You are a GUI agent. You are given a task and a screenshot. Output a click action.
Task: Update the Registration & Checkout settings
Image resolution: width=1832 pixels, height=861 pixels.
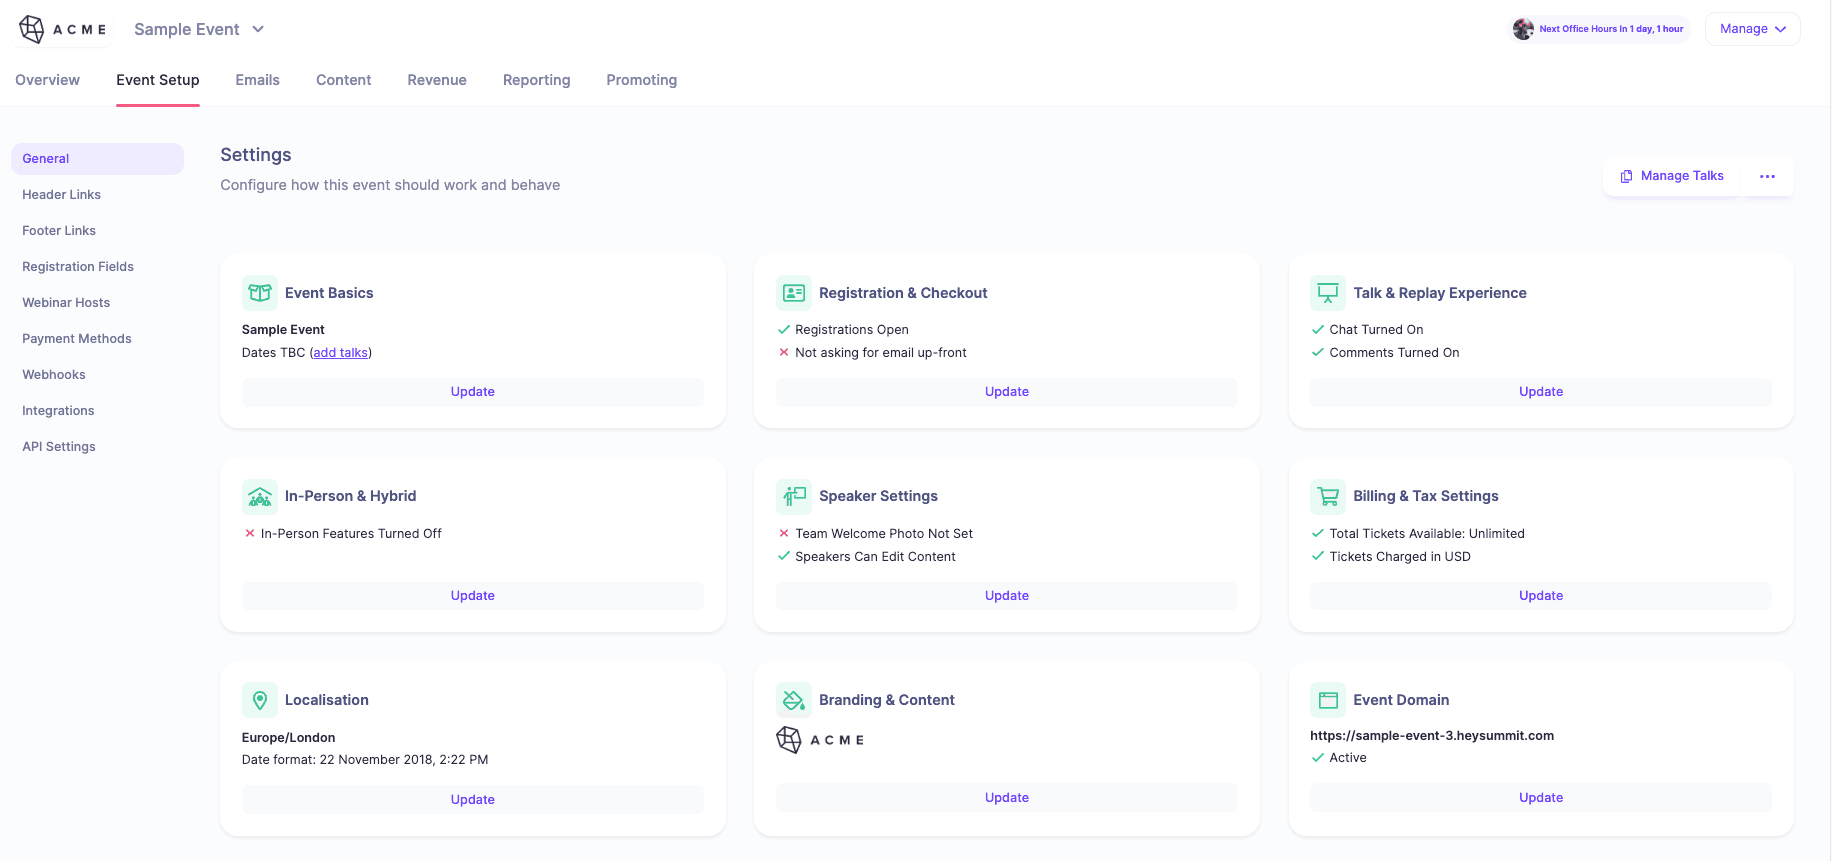click(x=1006, y=392)
